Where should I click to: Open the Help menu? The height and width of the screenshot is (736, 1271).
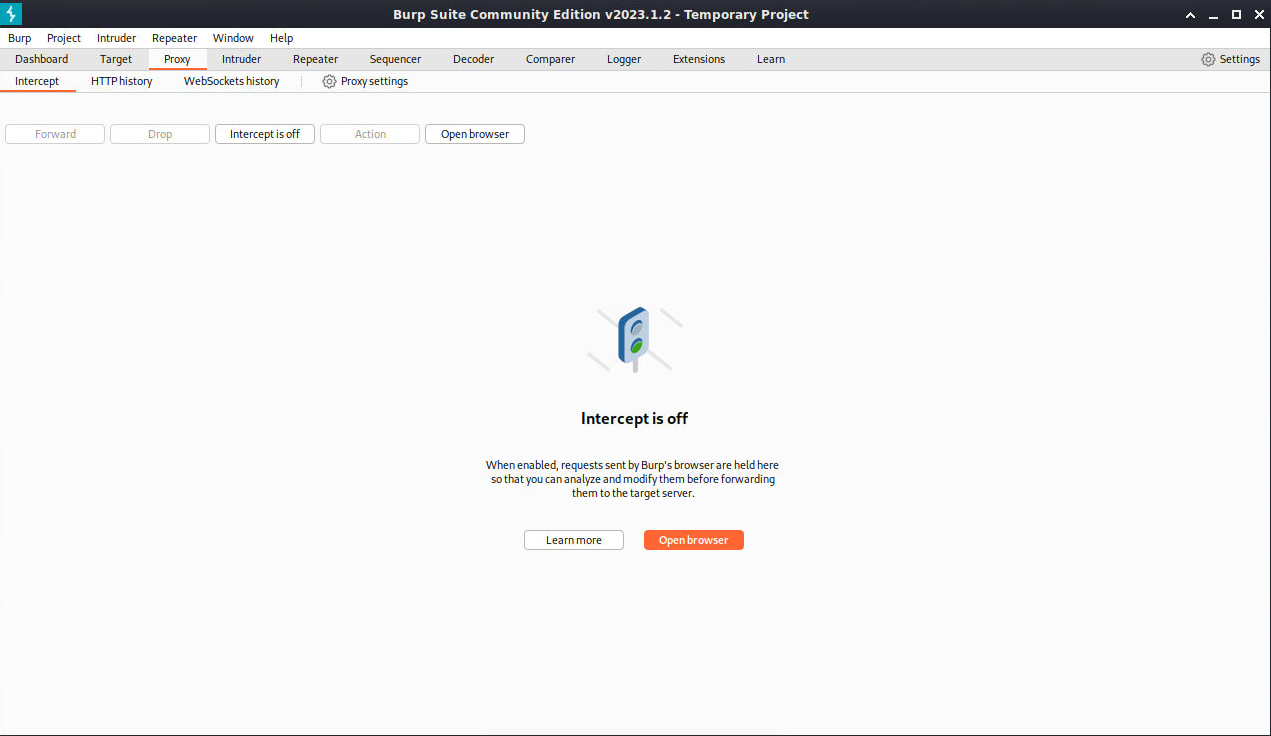(281, 38)
